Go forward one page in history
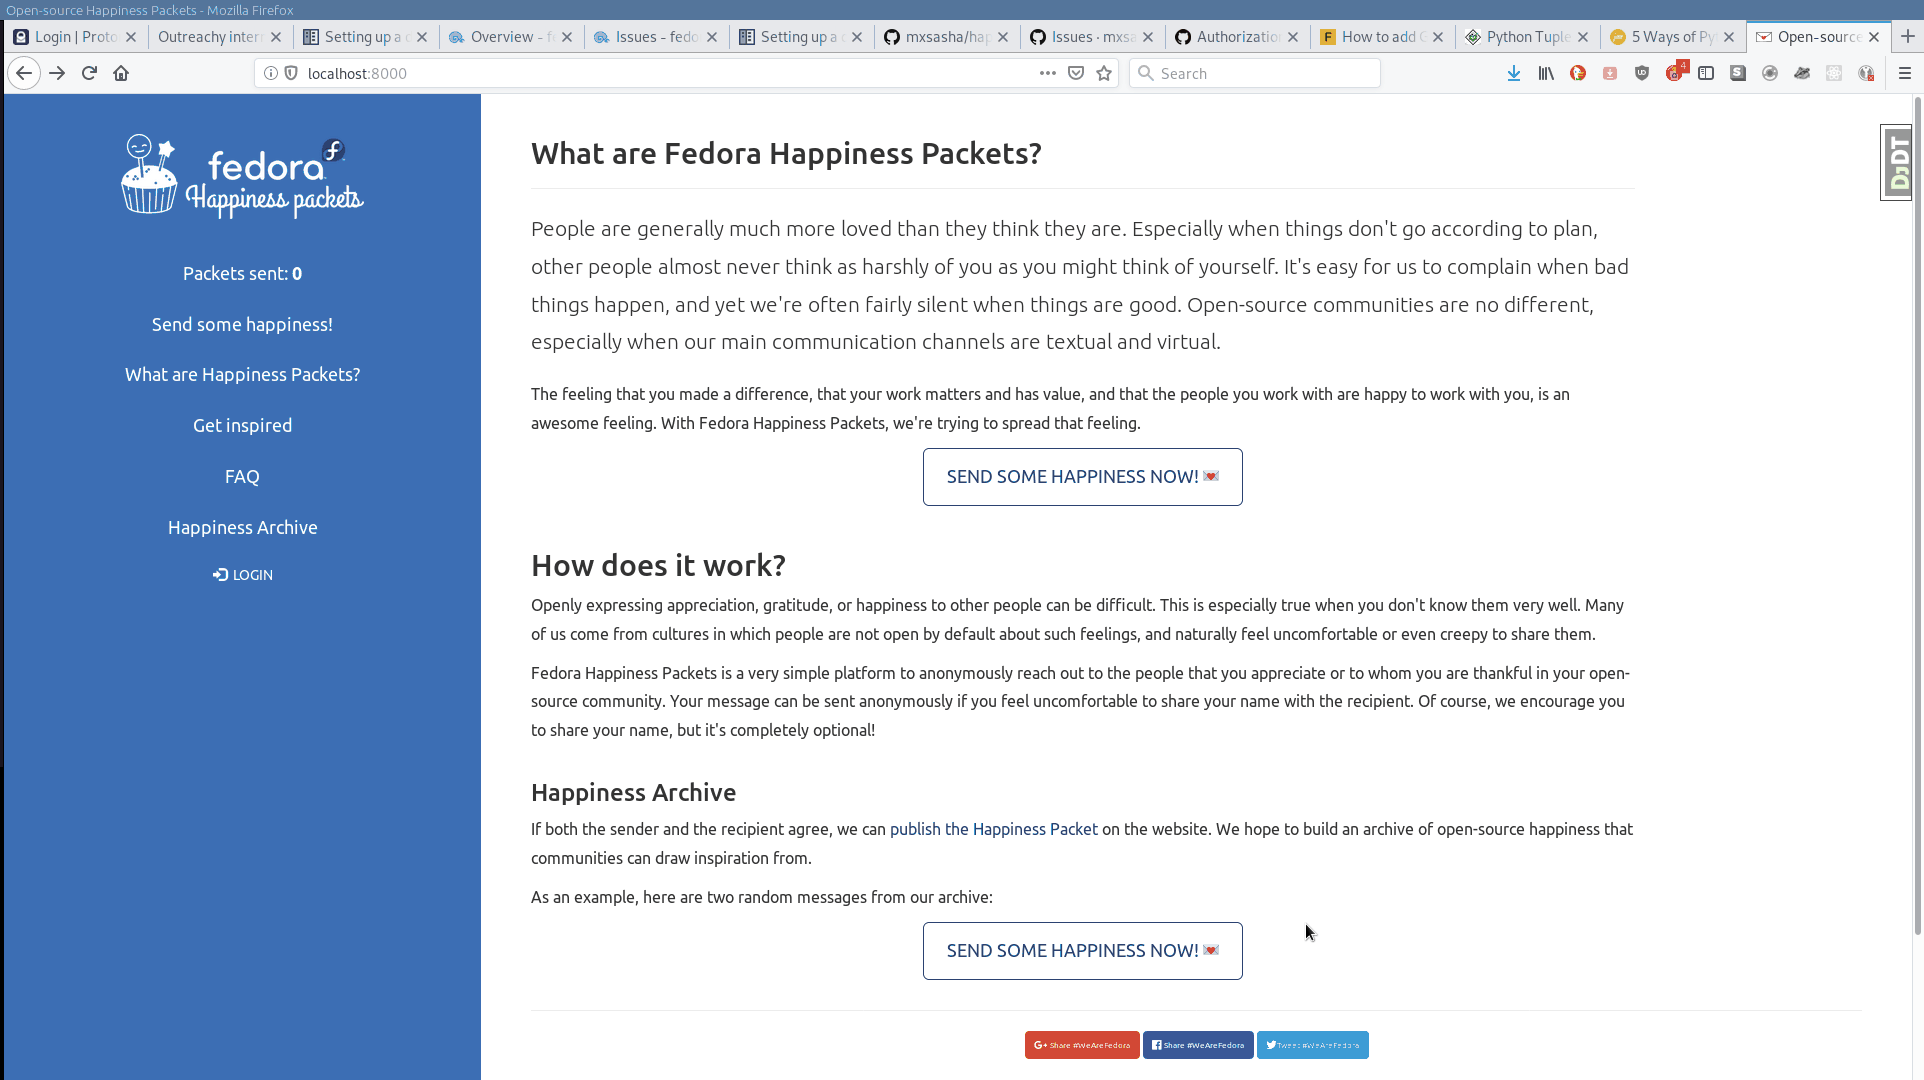The height and width of the screenshot is (1080, 1924). click(57, 73)
